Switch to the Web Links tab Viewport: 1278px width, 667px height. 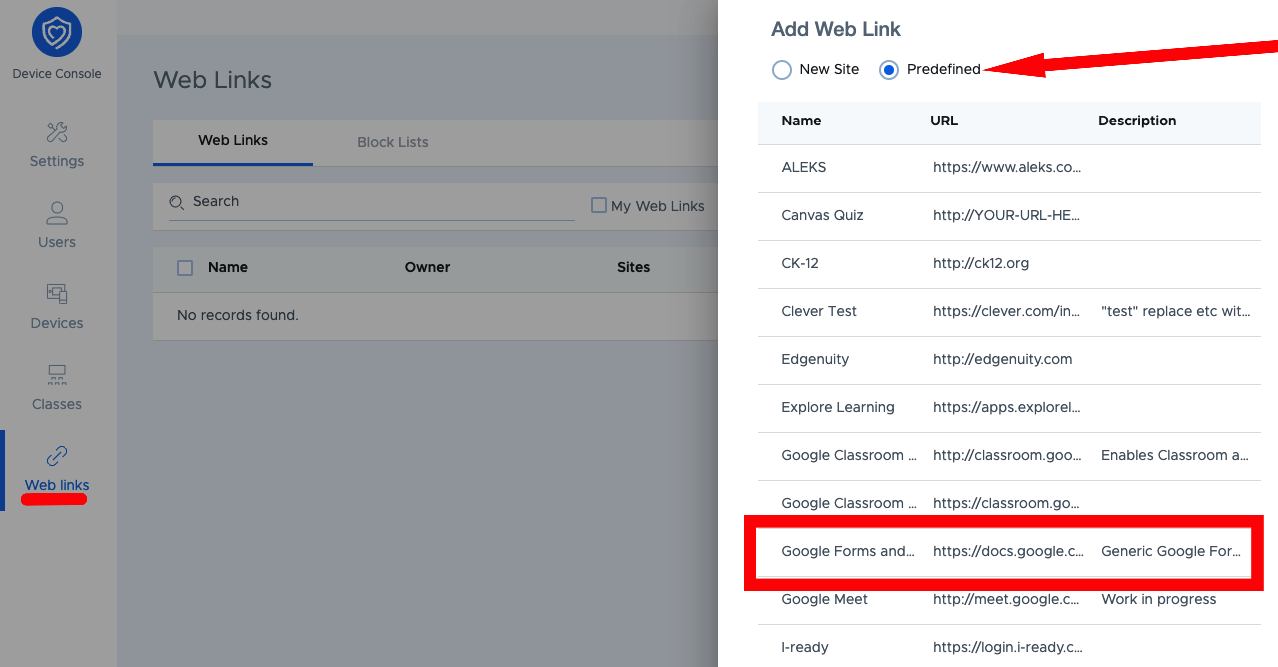point(233,141)
